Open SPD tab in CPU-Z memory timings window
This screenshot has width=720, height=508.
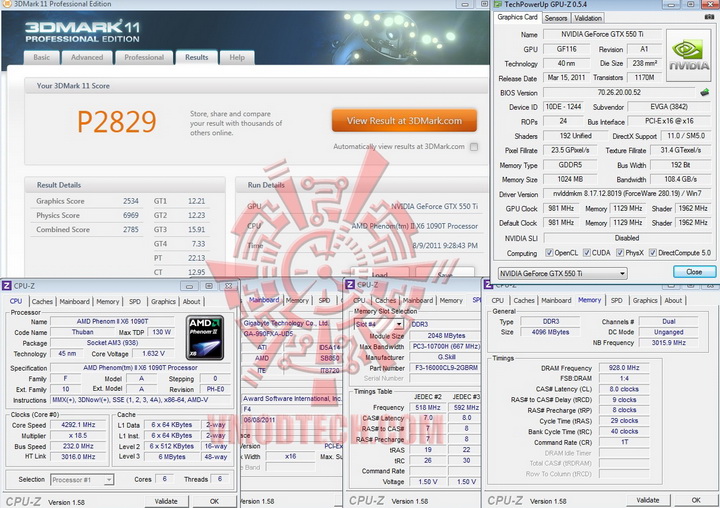point(617,300)
